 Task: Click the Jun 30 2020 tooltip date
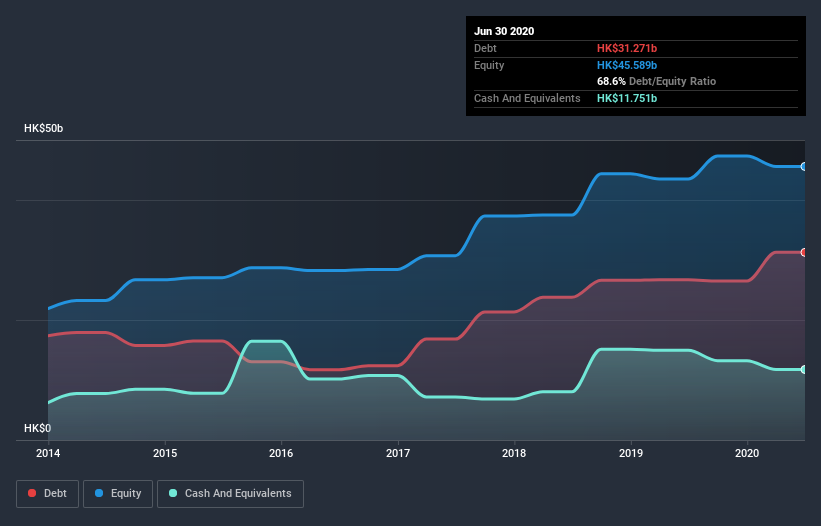click(504, 31)
